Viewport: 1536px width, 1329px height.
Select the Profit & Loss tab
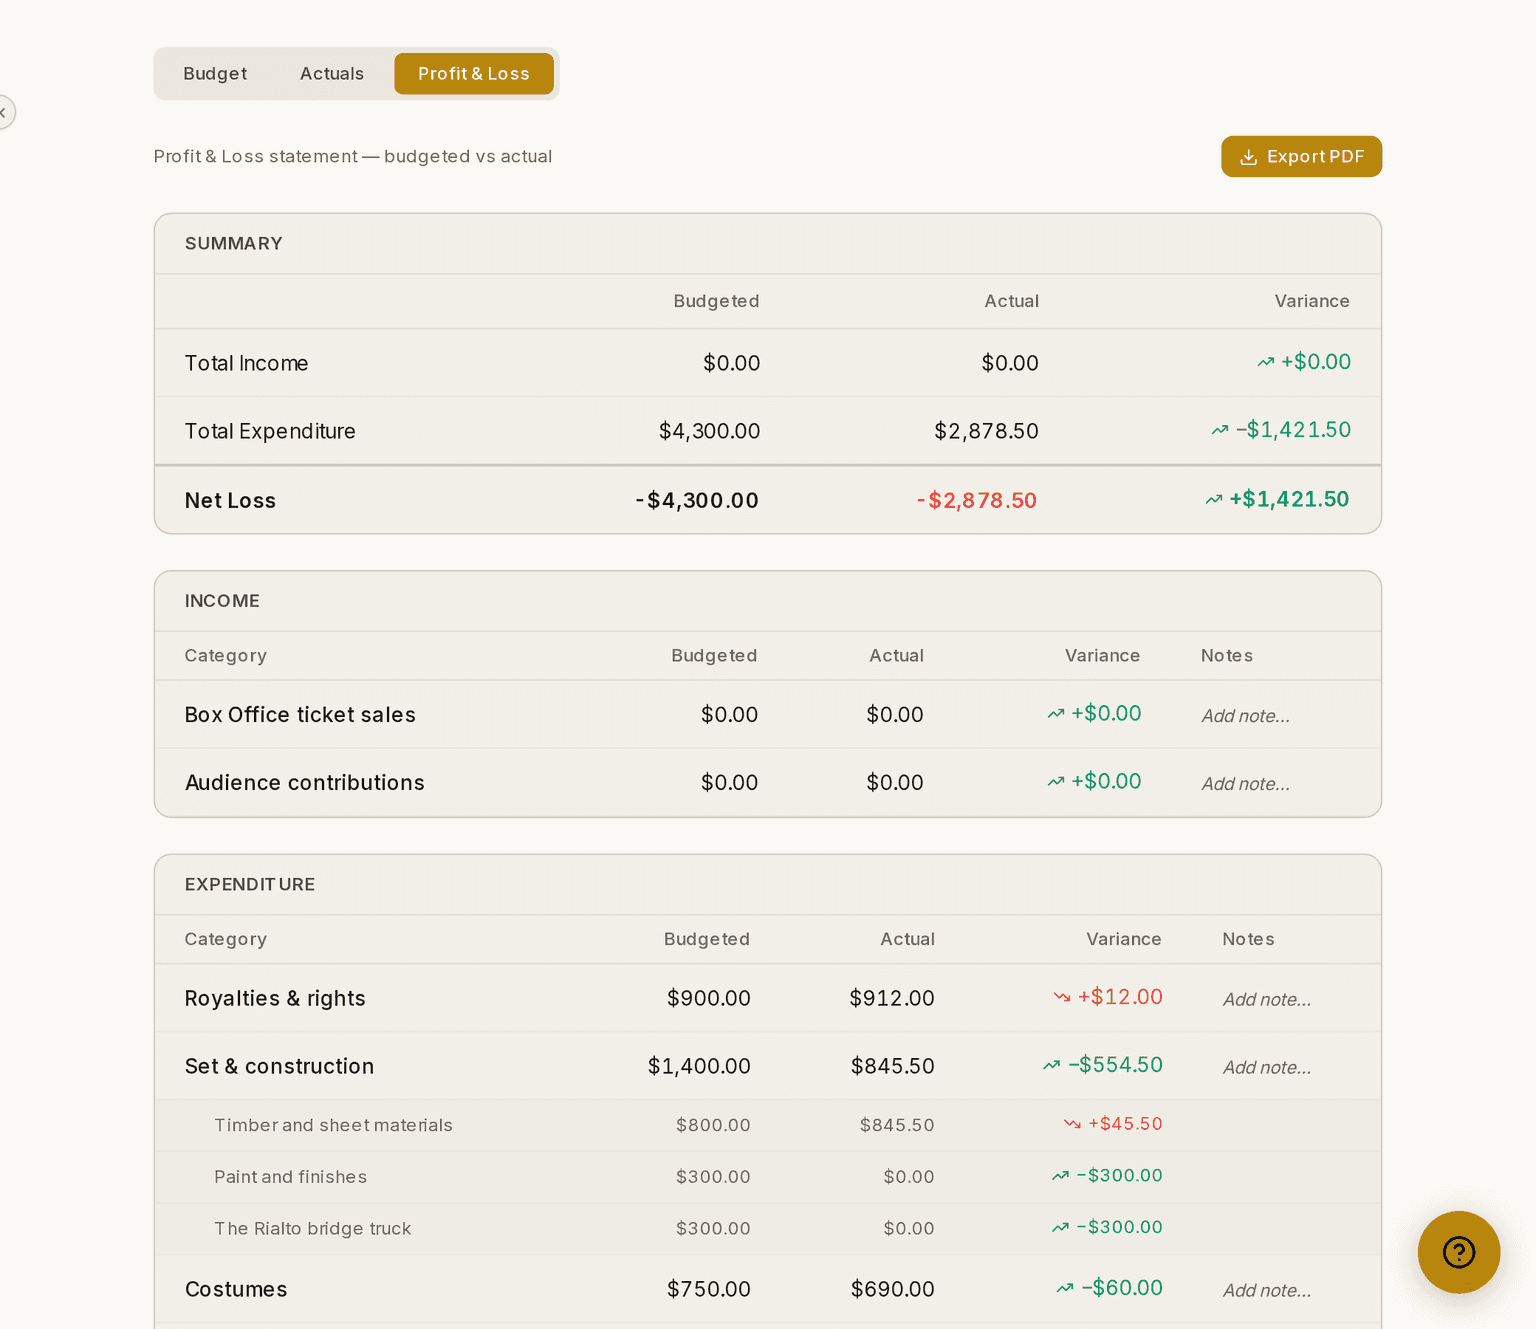click(474, 74)
